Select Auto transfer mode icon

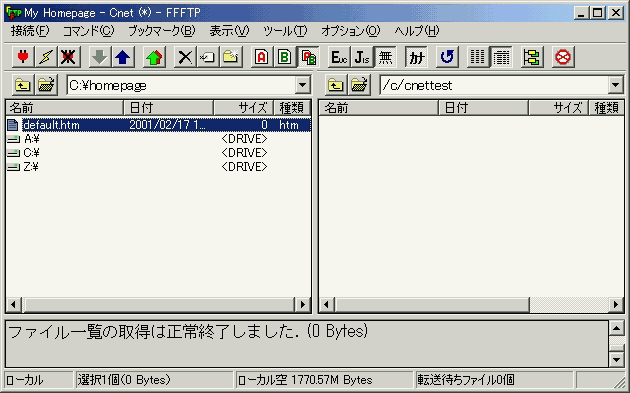[308, 57]
